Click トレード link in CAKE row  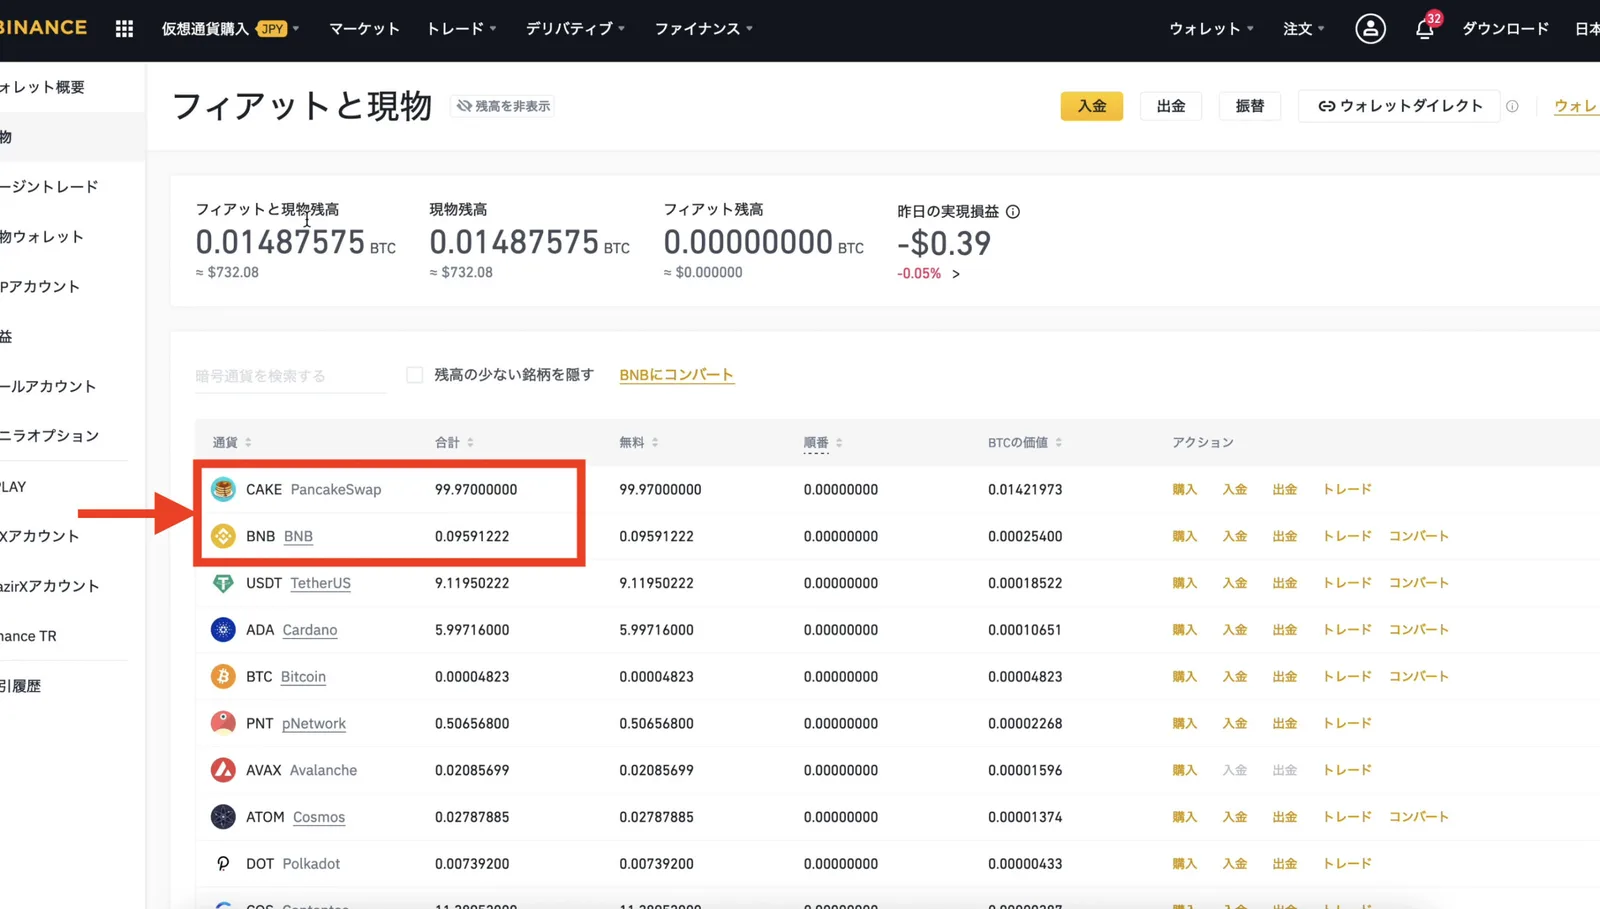(x=1347, y=489)
